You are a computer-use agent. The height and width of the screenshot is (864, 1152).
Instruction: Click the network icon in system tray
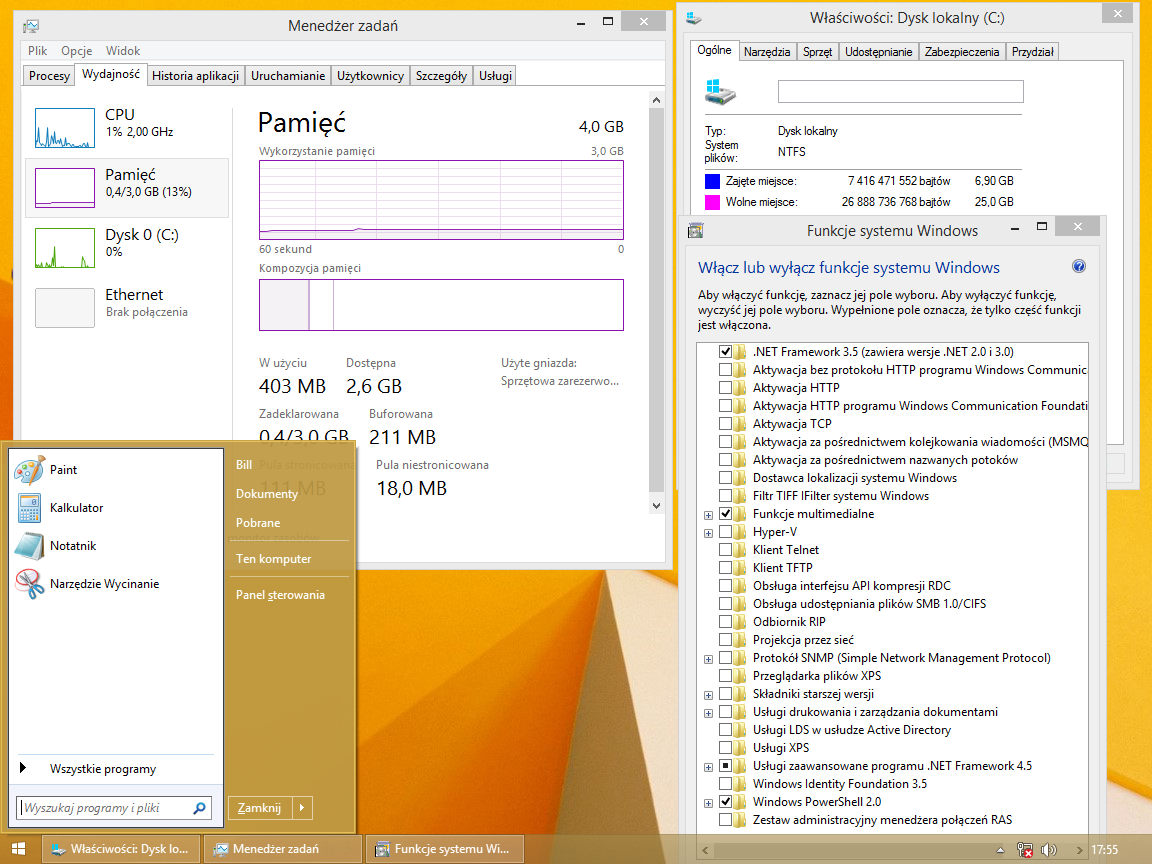pyautogui.click(x=1025, y=849)
